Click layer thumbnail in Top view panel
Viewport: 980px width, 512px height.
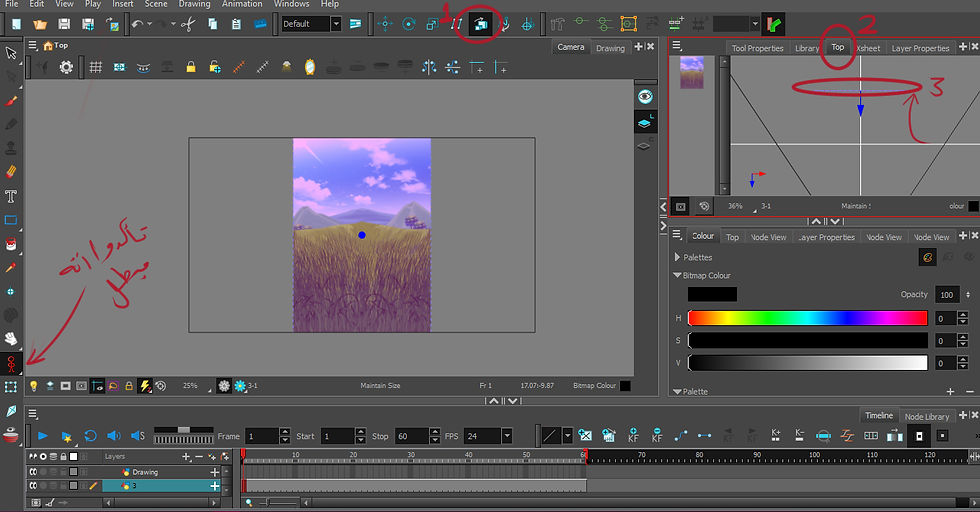coord(692,72)
